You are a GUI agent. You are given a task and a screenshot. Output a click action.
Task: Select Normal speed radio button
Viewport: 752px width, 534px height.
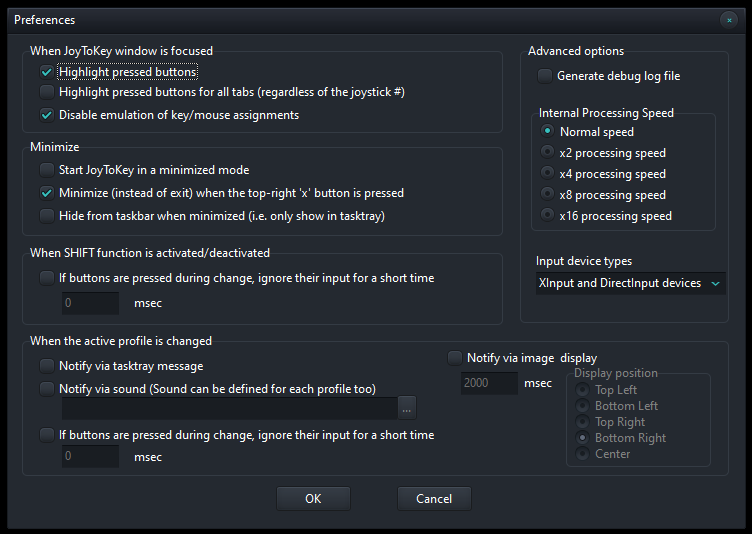click(x=547, y=131)
